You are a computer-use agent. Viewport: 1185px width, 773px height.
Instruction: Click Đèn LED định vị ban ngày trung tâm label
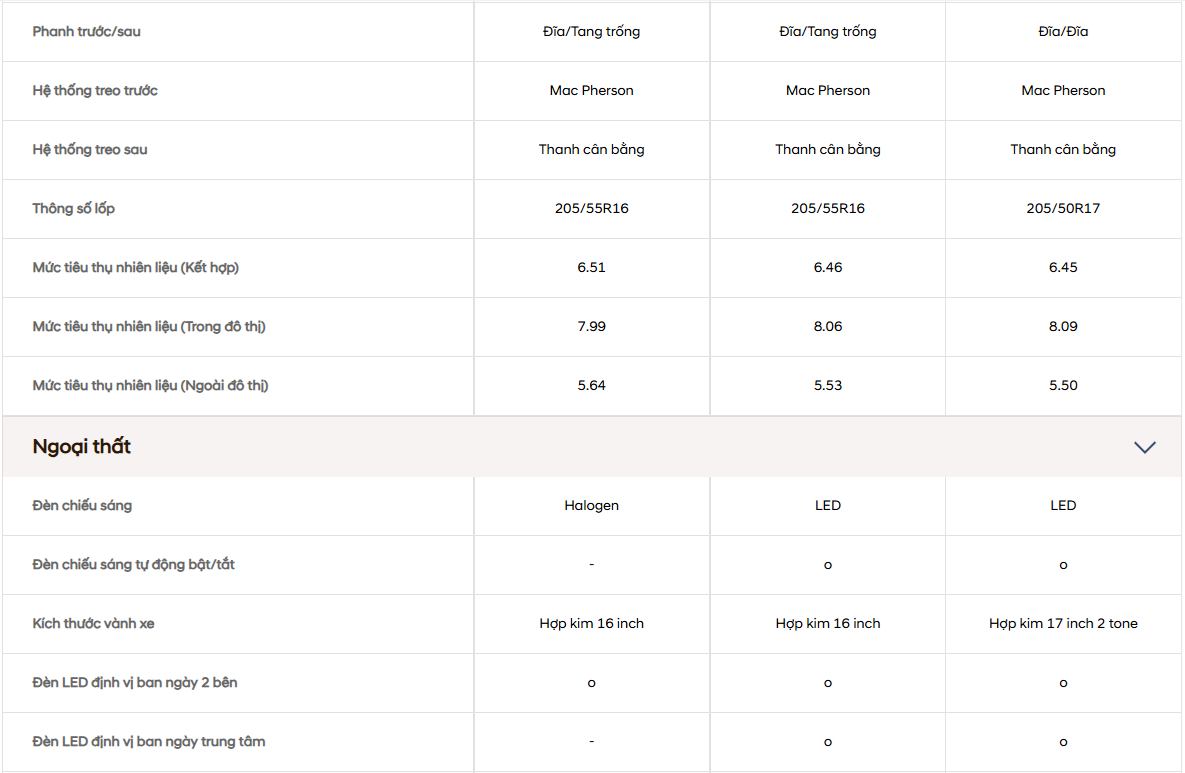[x=149, y=742]
